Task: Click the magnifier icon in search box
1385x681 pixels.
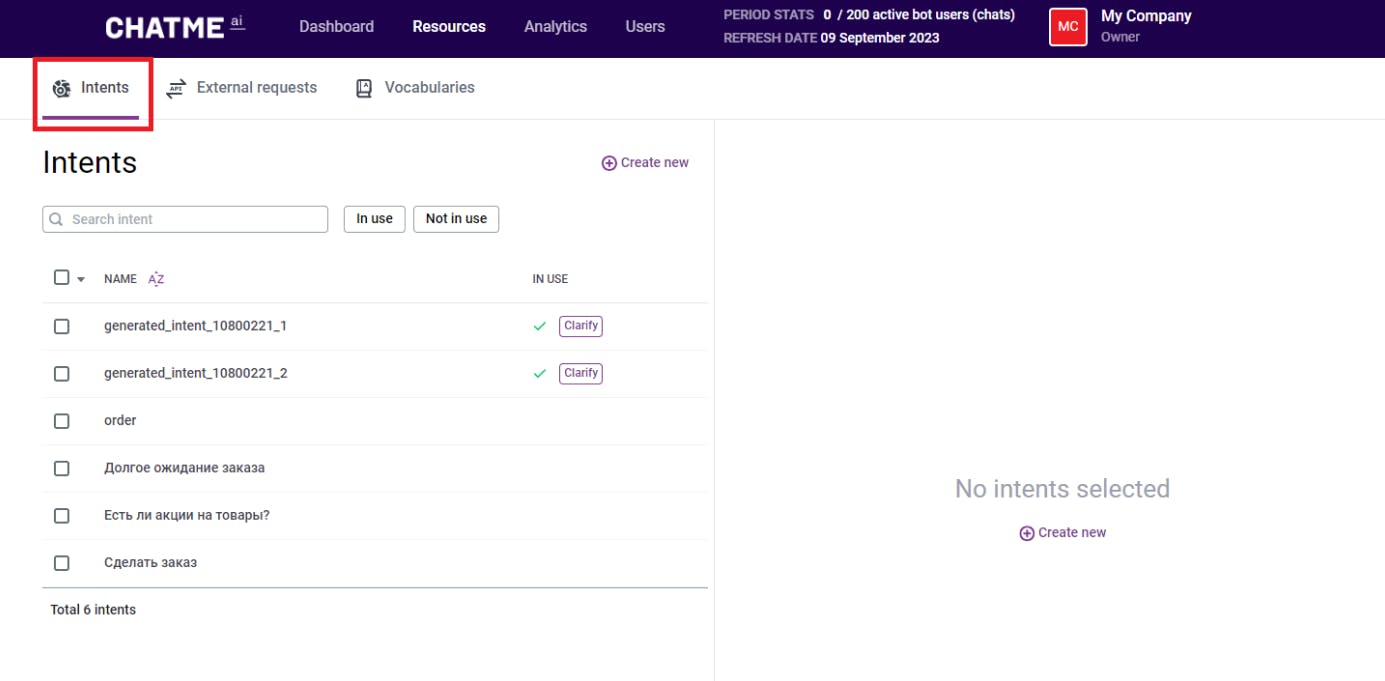Action: point(56,219)
